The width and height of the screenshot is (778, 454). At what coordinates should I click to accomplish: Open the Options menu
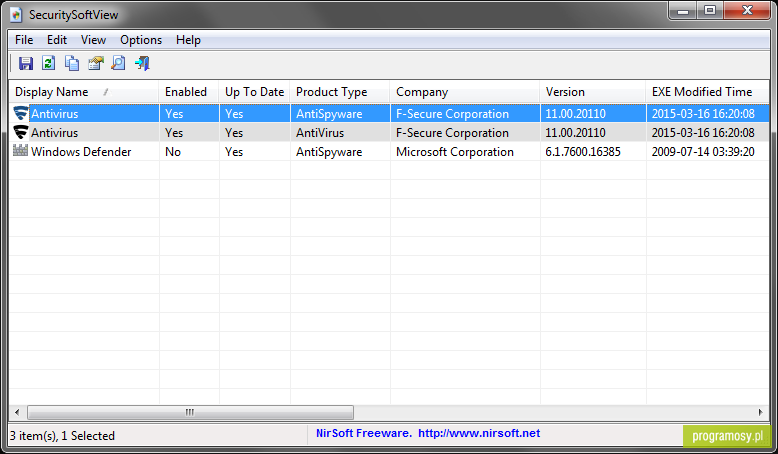point(141,40)
